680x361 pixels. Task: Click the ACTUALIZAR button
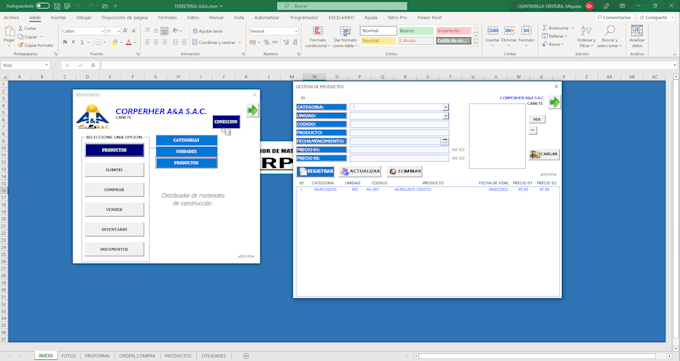[x=360, y=171]
